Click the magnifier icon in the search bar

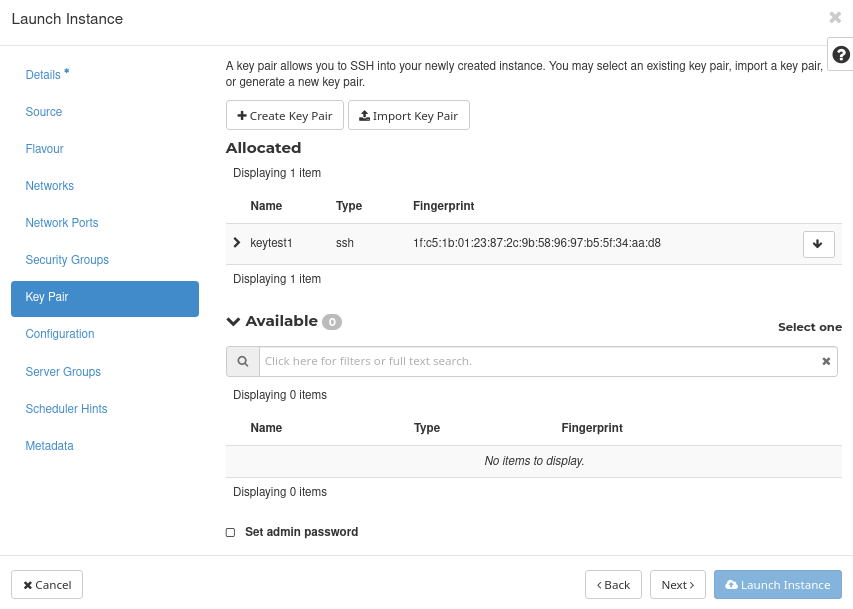[241, 361]
